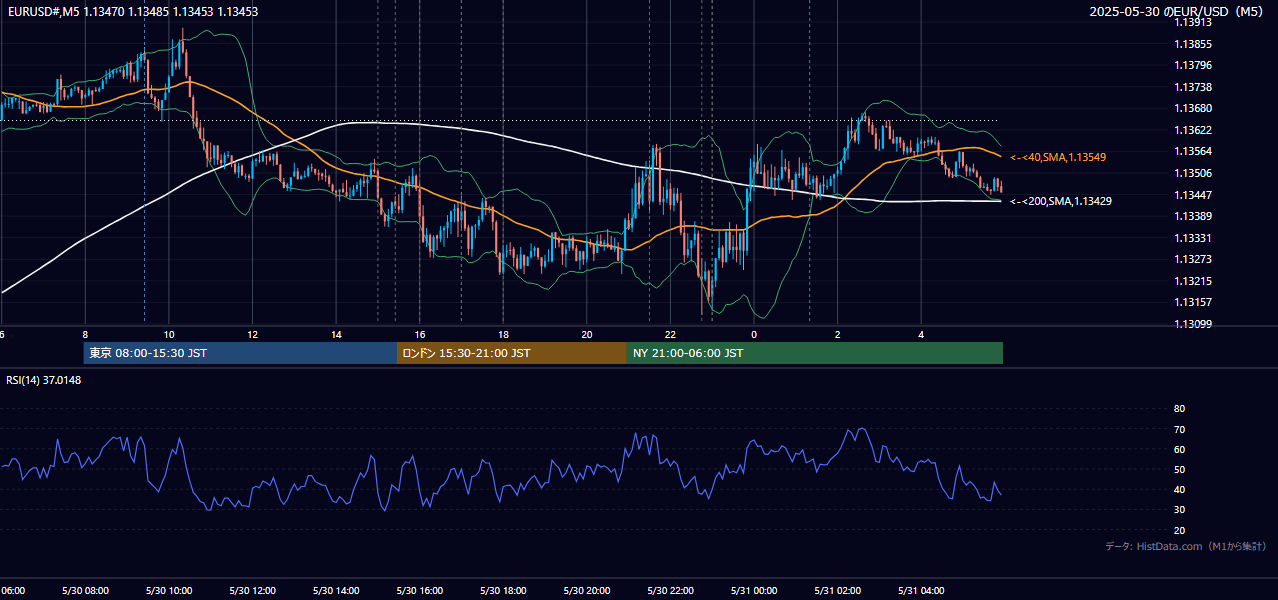Image resolution: width=1278 pixels, height=600 pixels.
Task: Click price level 1.13157 on the axis
Action: 1193,302
